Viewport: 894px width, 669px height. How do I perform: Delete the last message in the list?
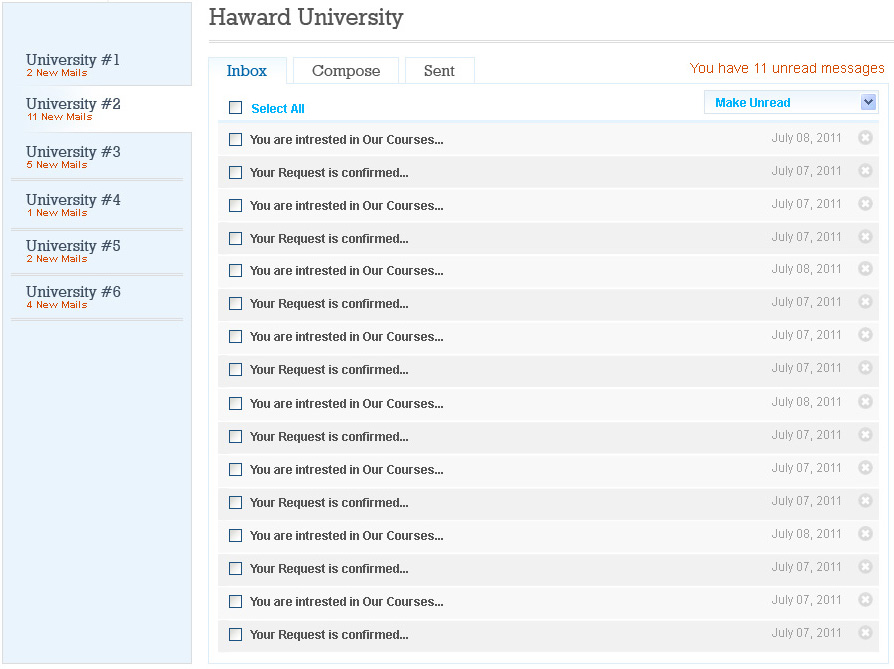point(865,633)
